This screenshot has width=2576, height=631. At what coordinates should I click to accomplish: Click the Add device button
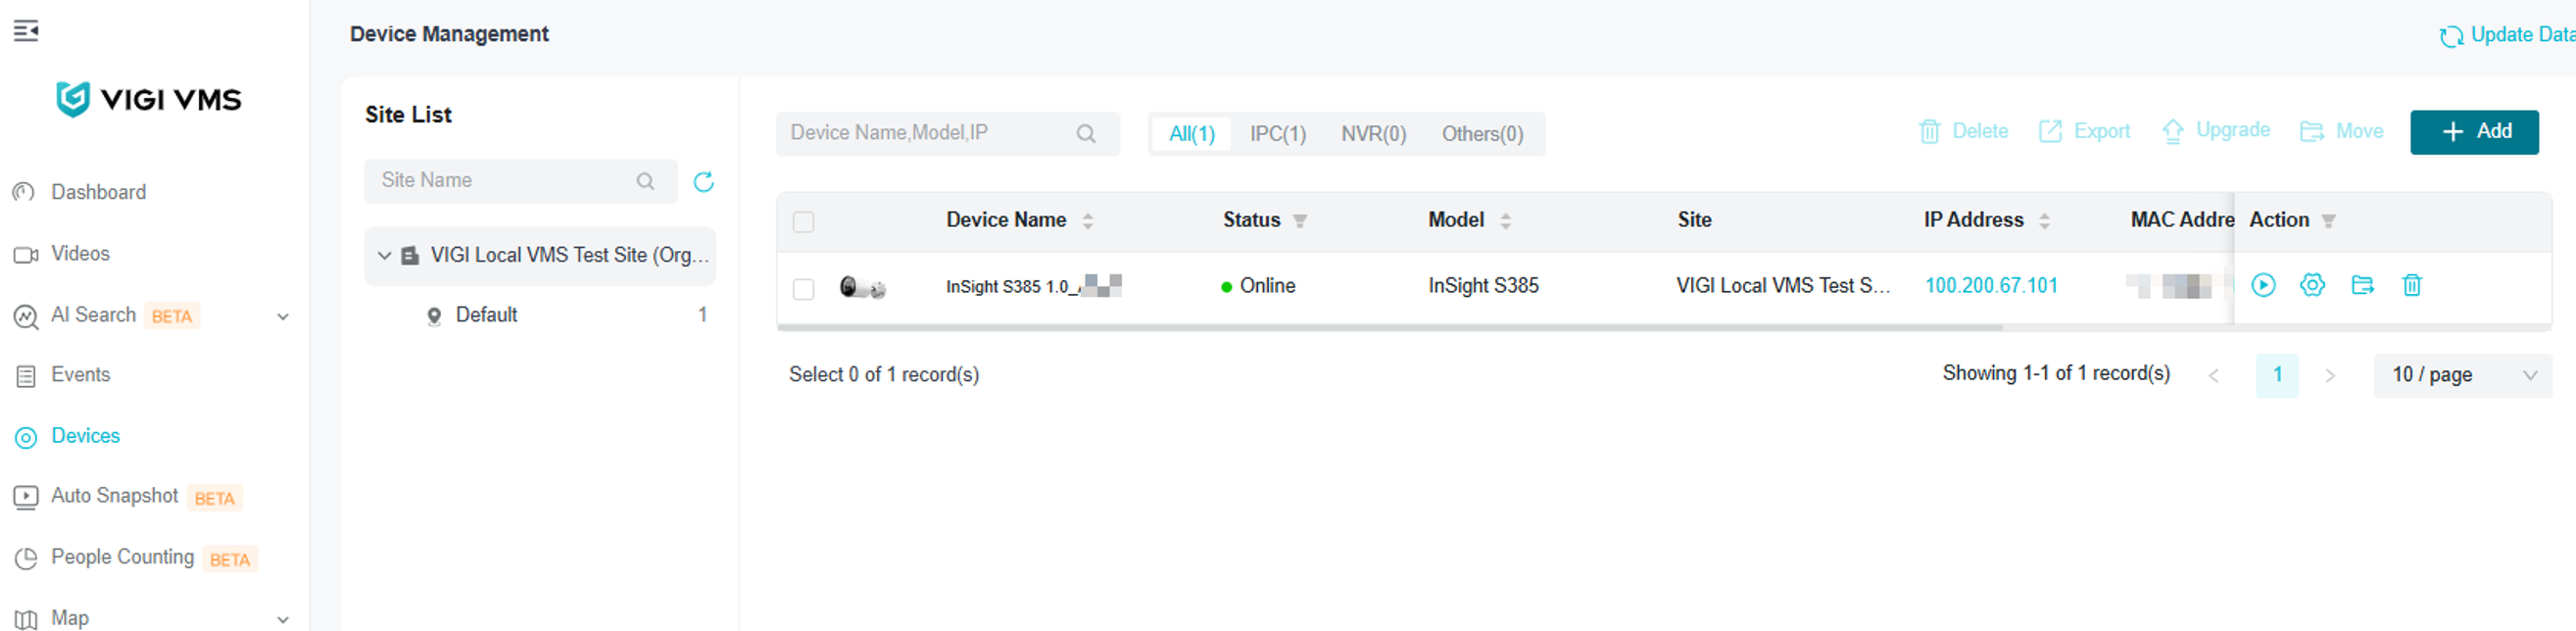[2474, 132]
